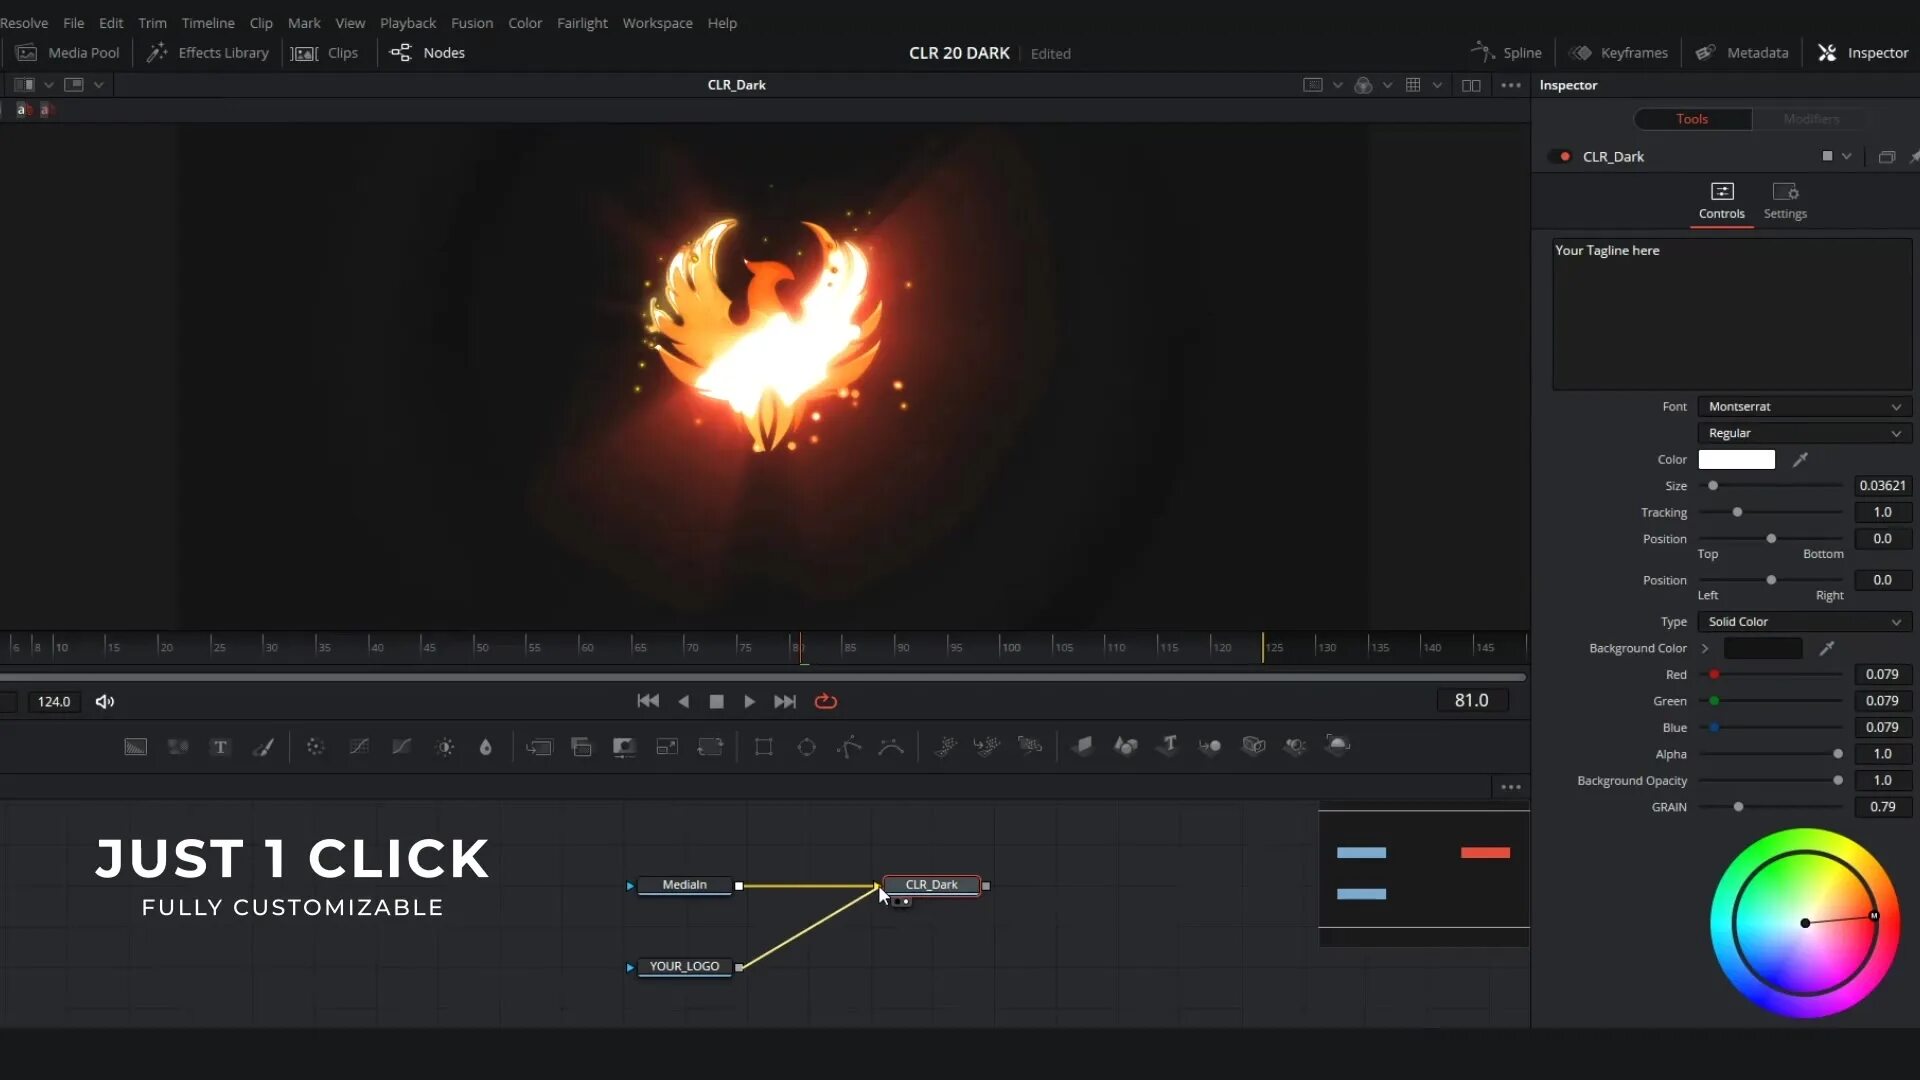
Task: Open the Type dropdown set to Solid Color
Action: tap(1803, 621)
